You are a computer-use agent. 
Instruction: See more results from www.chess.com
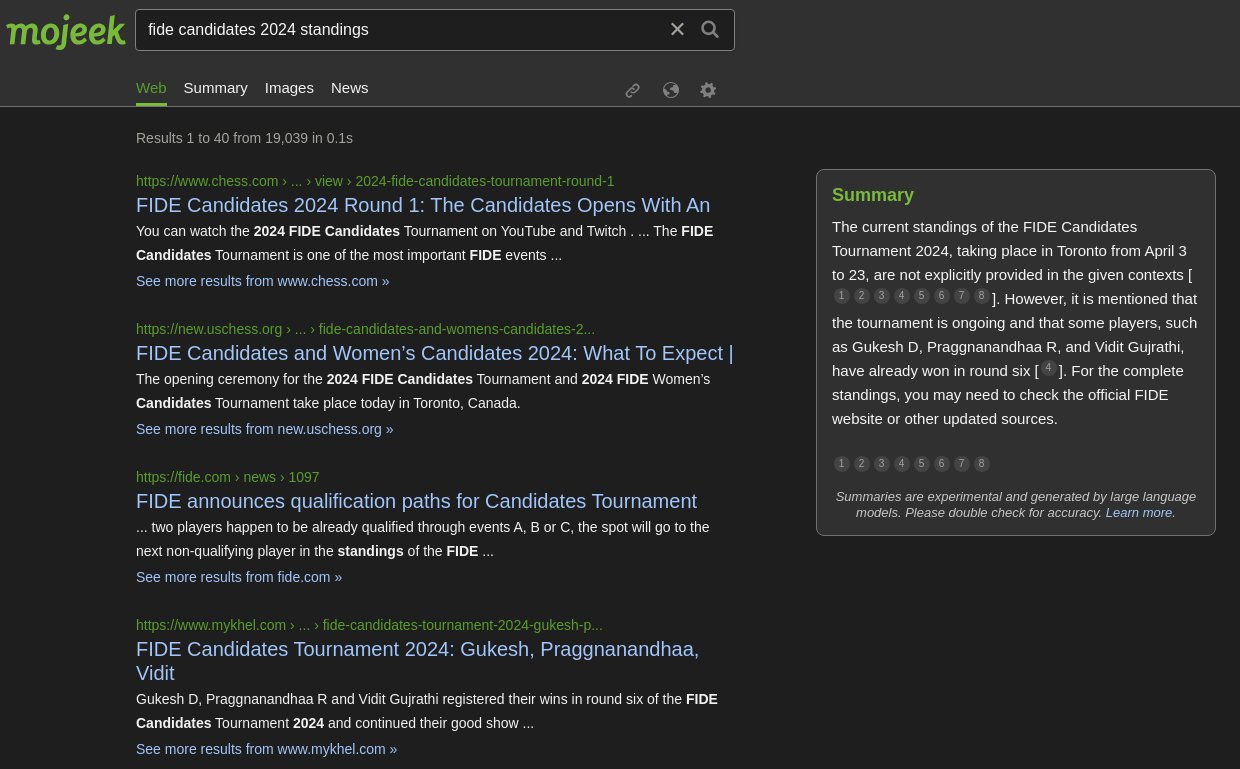(x=263, y=281)
